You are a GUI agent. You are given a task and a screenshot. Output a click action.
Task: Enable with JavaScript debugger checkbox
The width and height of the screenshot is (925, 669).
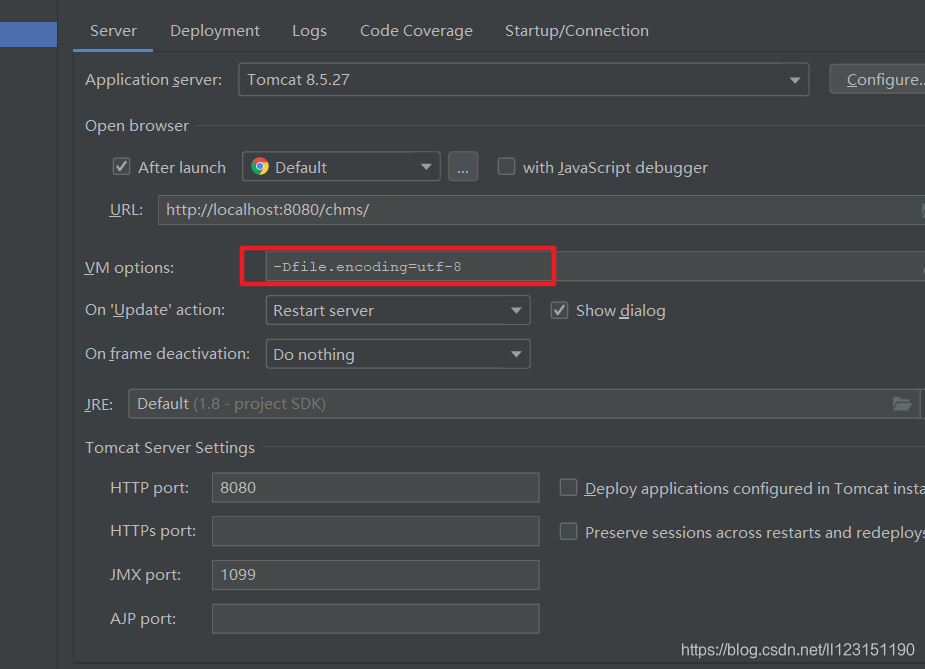(x=506, y=166)
